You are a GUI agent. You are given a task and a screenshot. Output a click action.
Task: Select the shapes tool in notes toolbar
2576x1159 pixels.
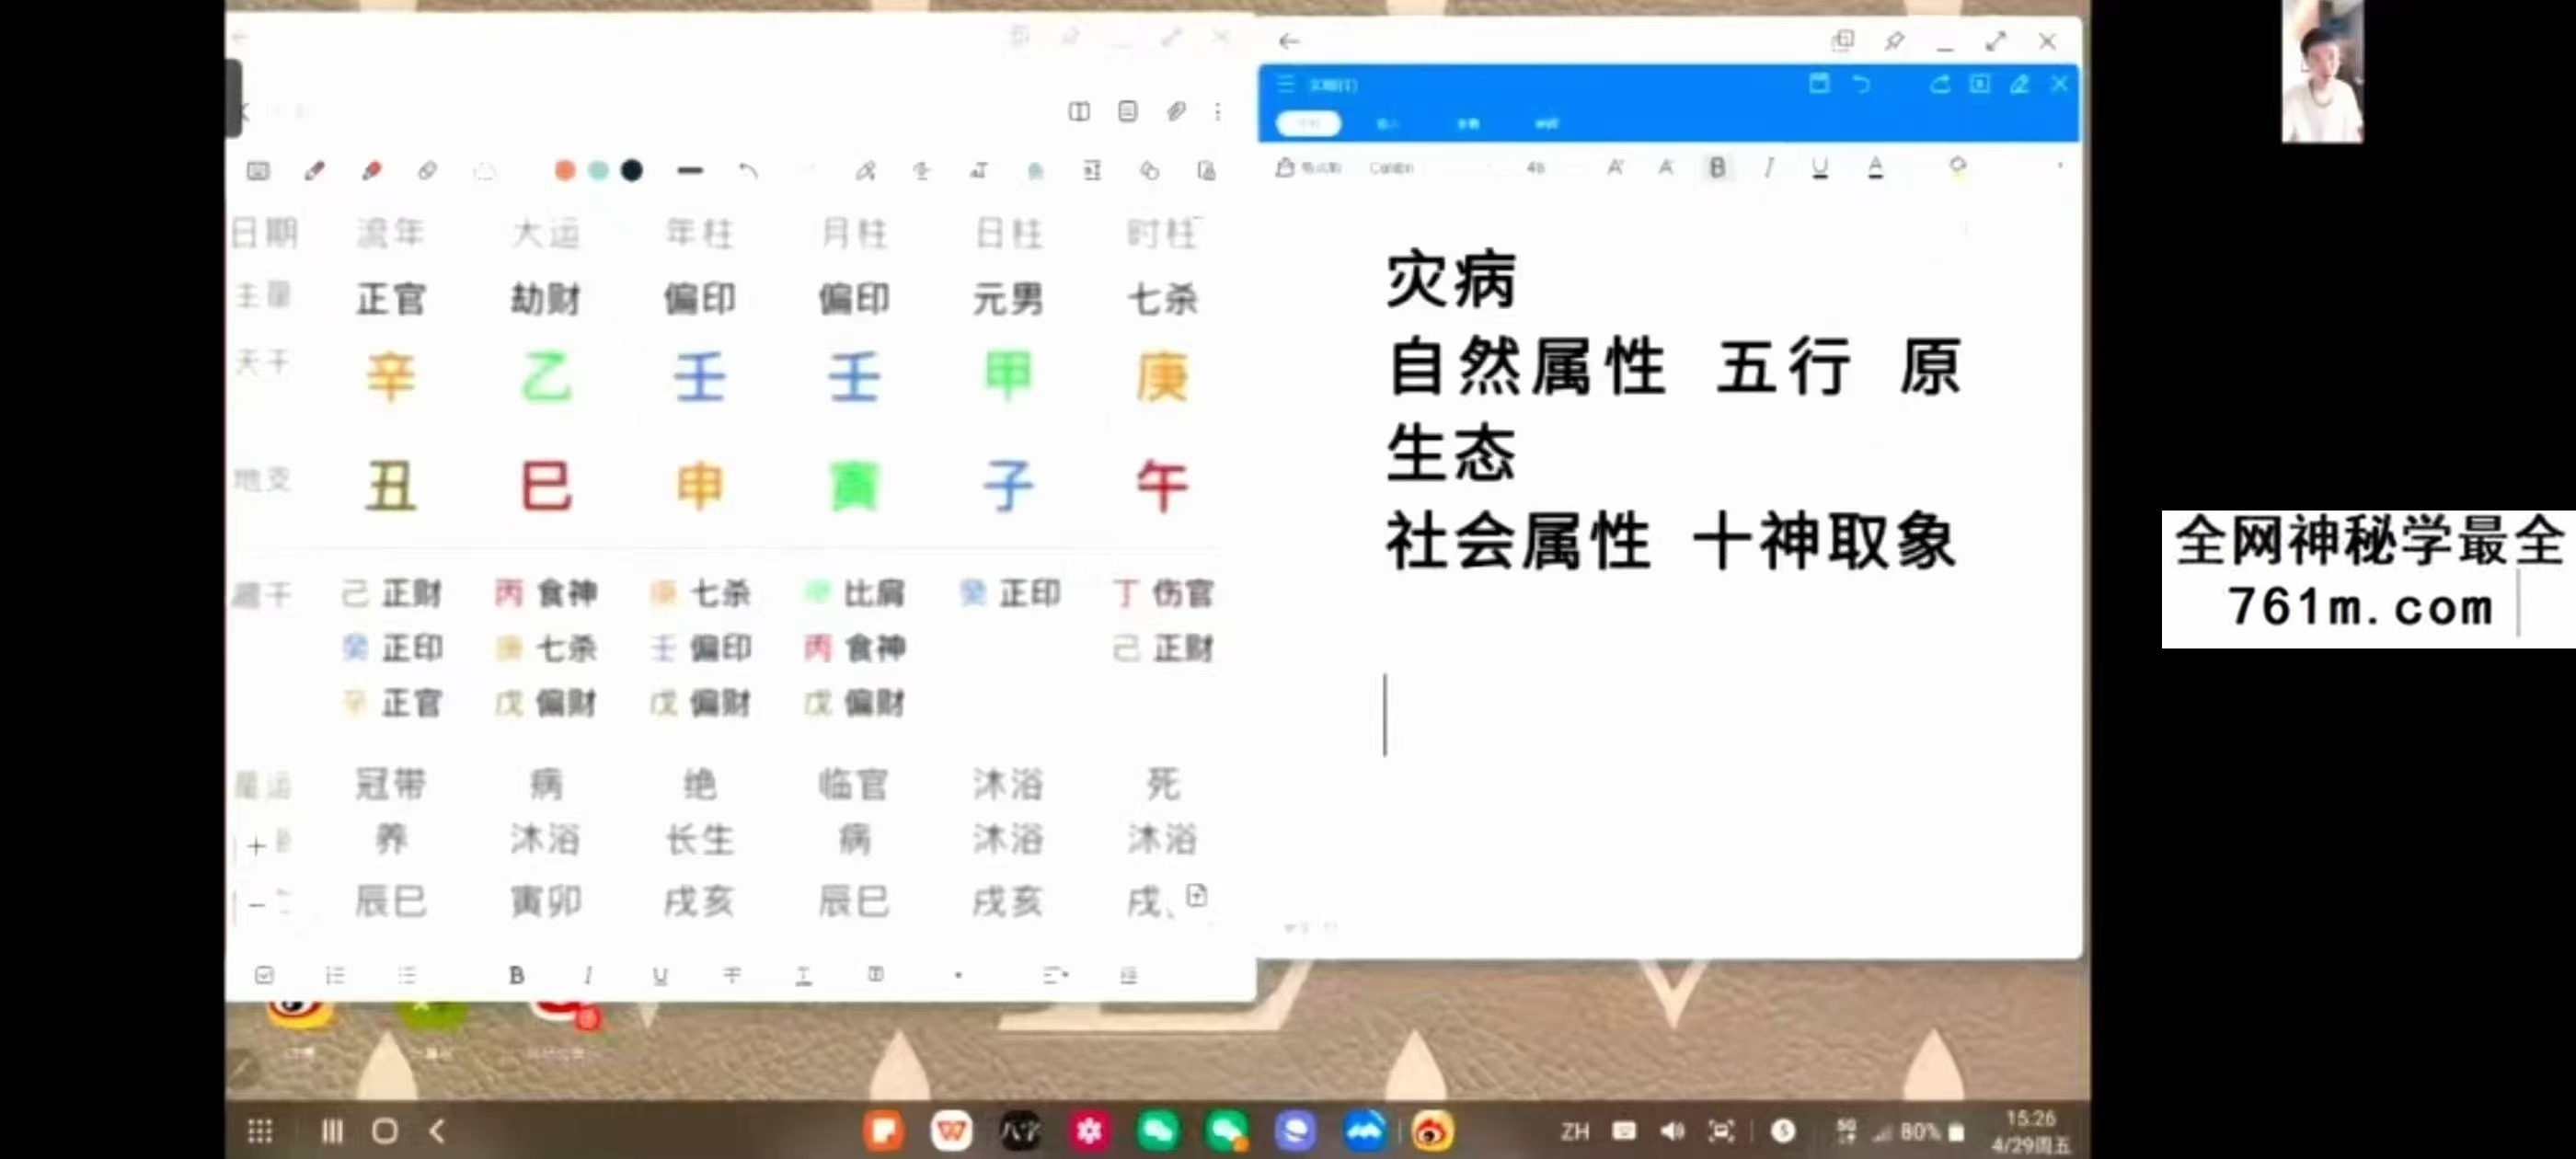(x=1149, y=171)
